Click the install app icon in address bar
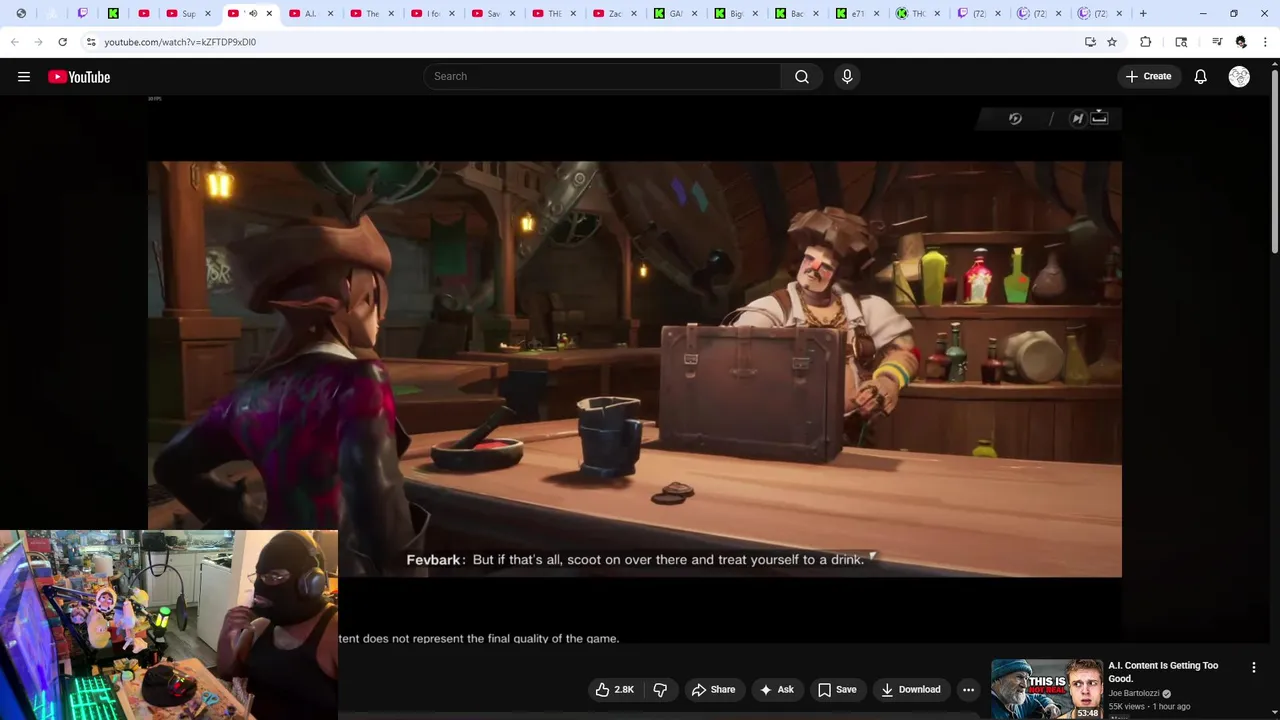The height and width of the screenshot is (720, 1280). point(1090,42)
